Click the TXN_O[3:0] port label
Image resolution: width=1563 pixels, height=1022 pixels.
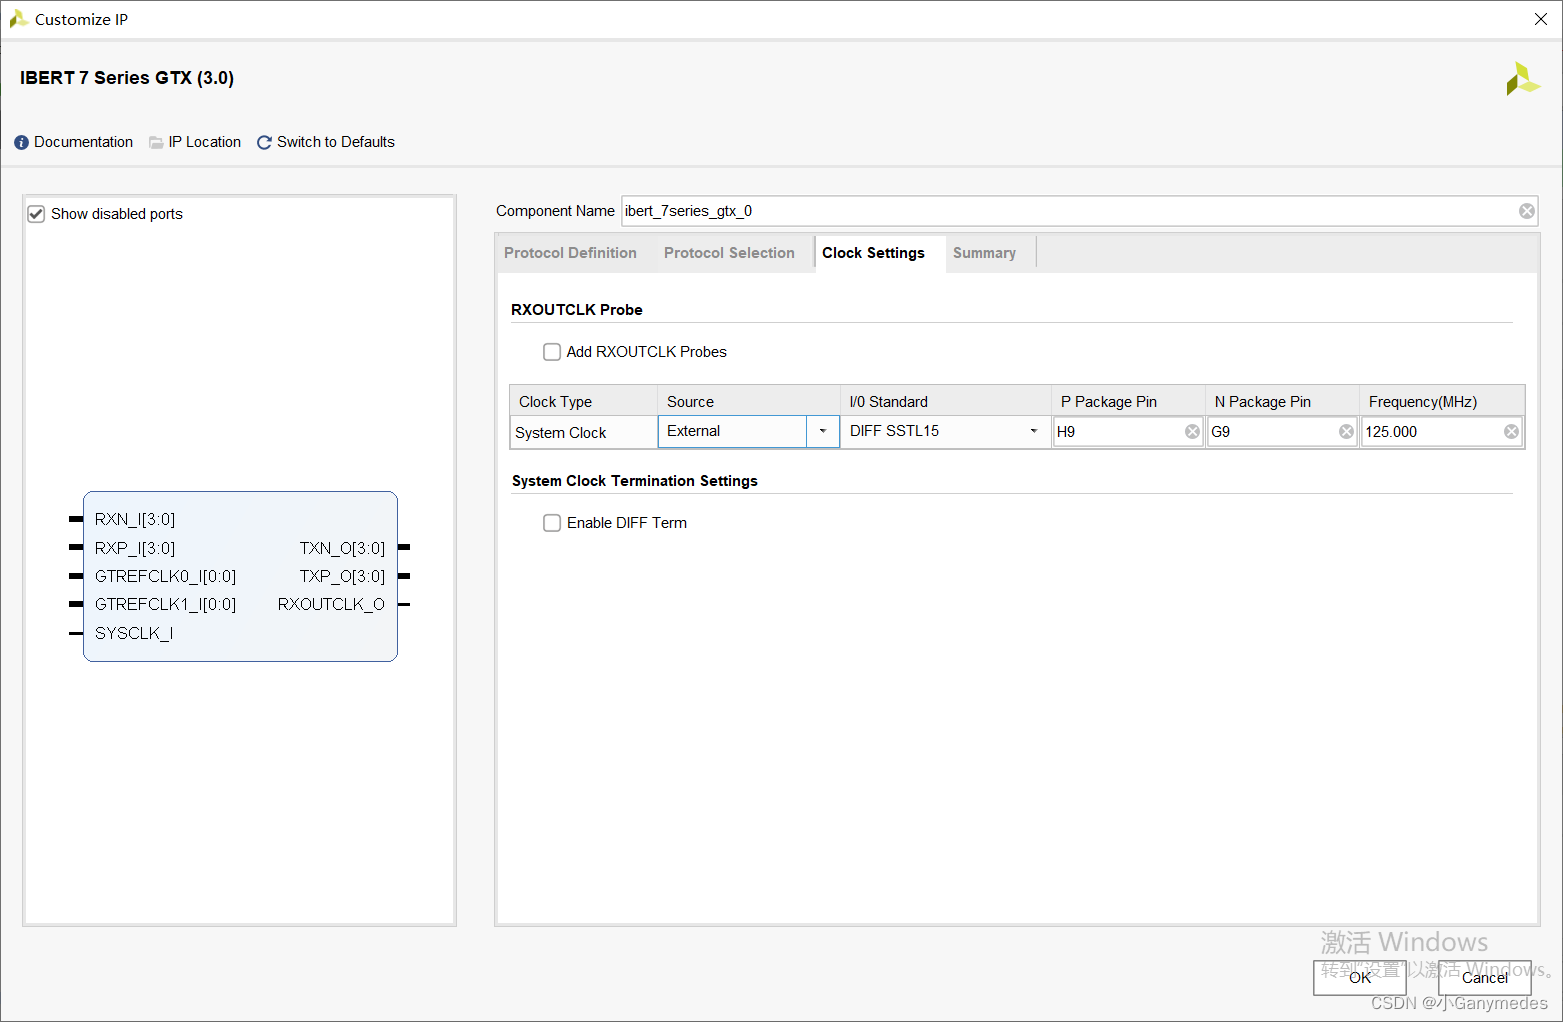[x=342, y=548]
